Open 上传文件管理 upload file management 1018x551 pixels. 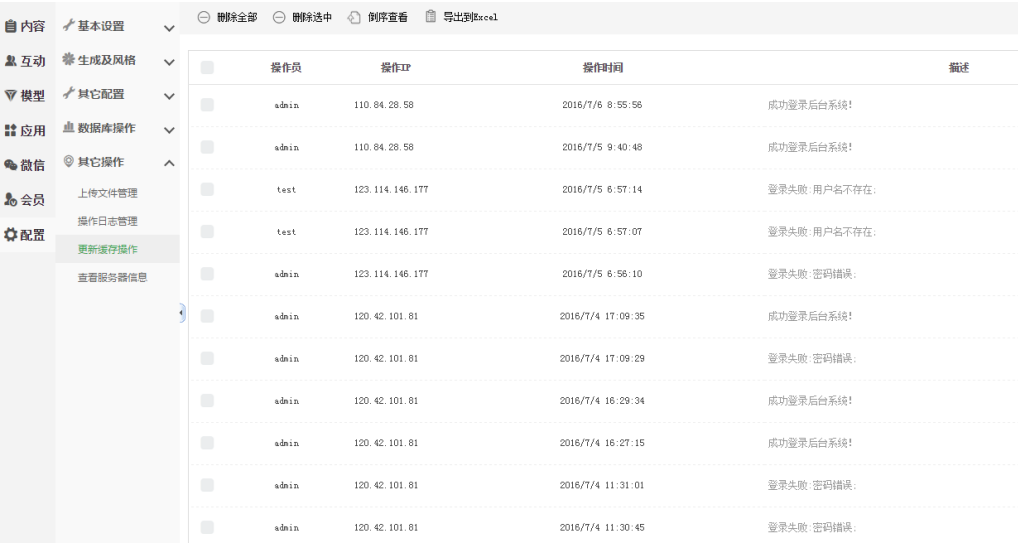(107, 193)
